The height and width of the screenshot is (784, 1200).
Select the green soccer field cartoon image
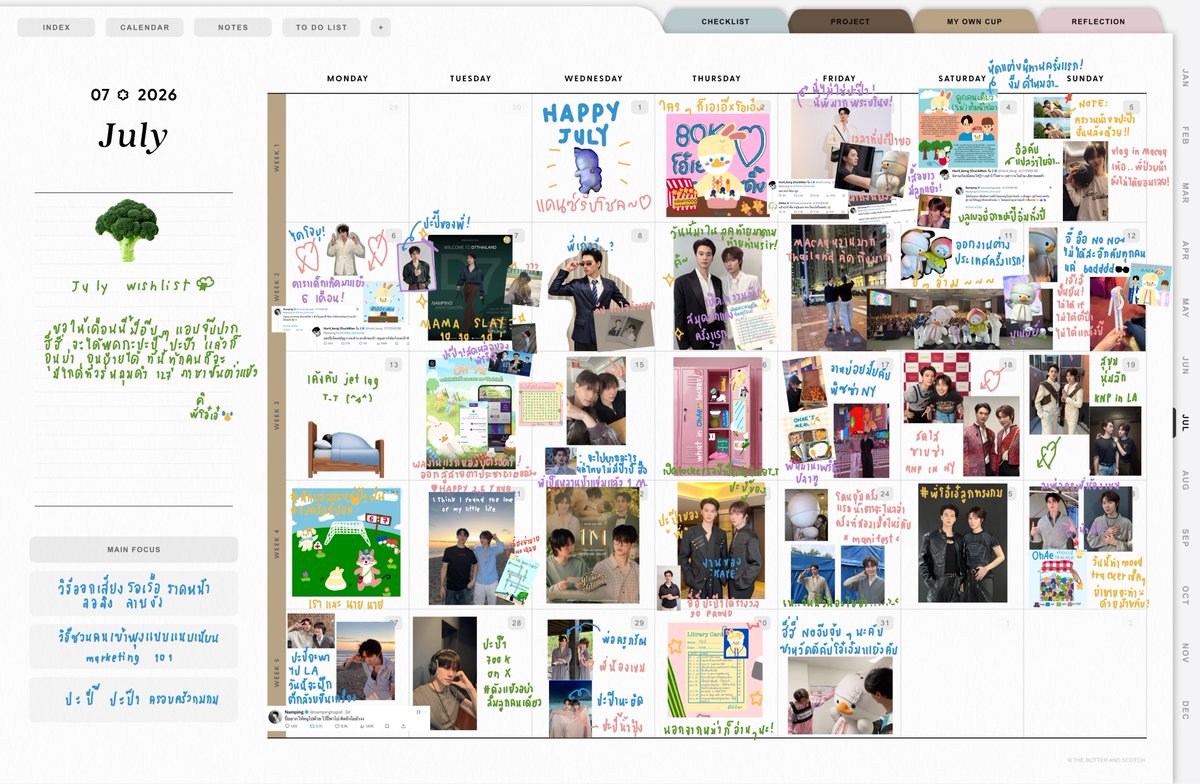coord(346,544)
